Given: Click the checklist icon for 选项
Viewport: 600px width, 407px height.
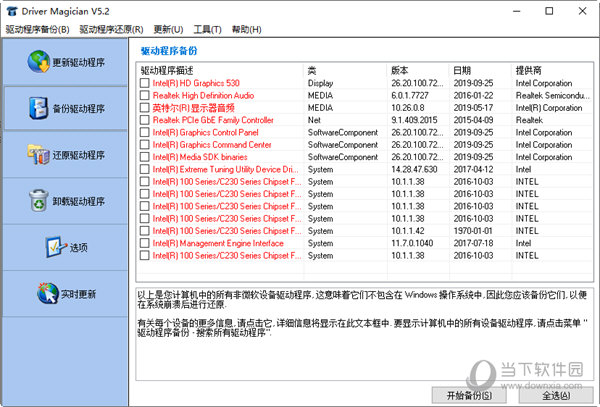Looking at the screenshot, I should (x=56, y=247).
